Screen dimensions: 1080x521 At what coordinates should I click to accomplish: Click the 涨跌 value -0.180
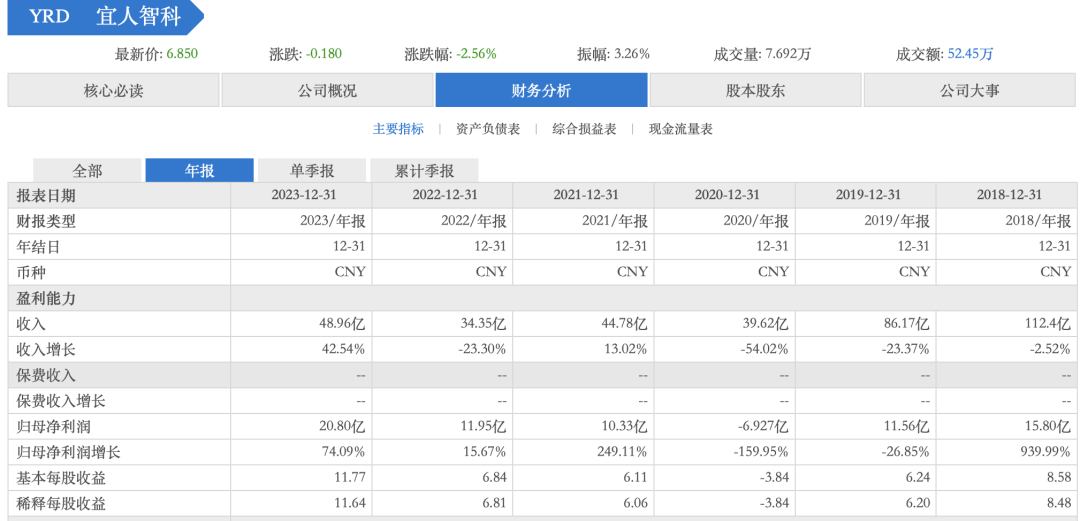(324, 54)
